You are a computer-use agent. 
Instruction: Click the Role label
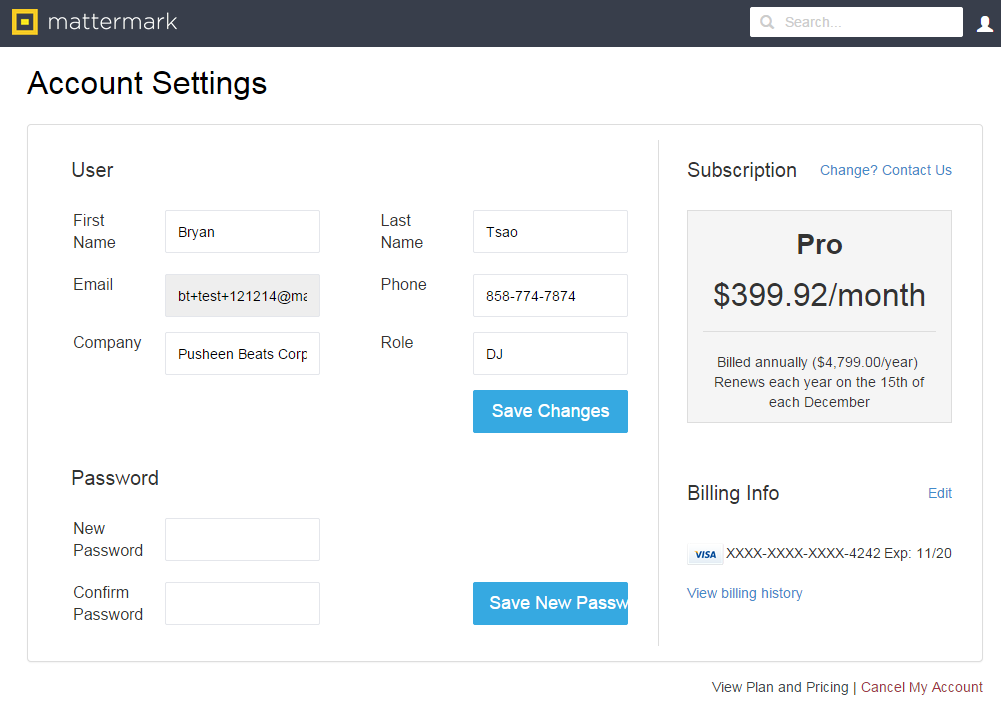pyautogui.click(x=397, y=343)
